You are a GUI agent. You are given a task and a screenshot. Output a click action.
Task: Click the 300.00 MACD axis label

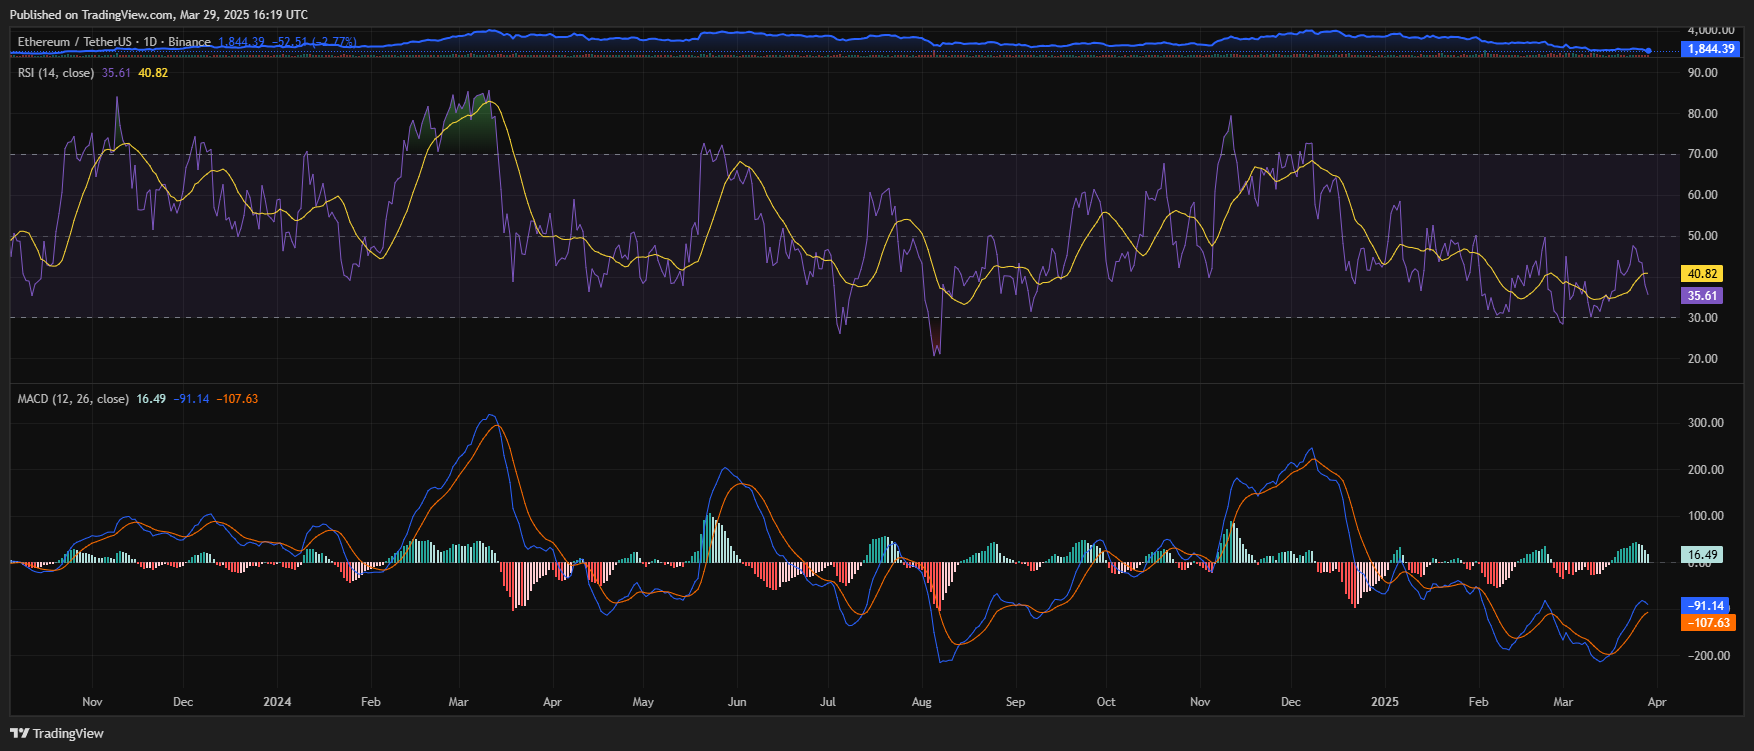[1705, 423]
